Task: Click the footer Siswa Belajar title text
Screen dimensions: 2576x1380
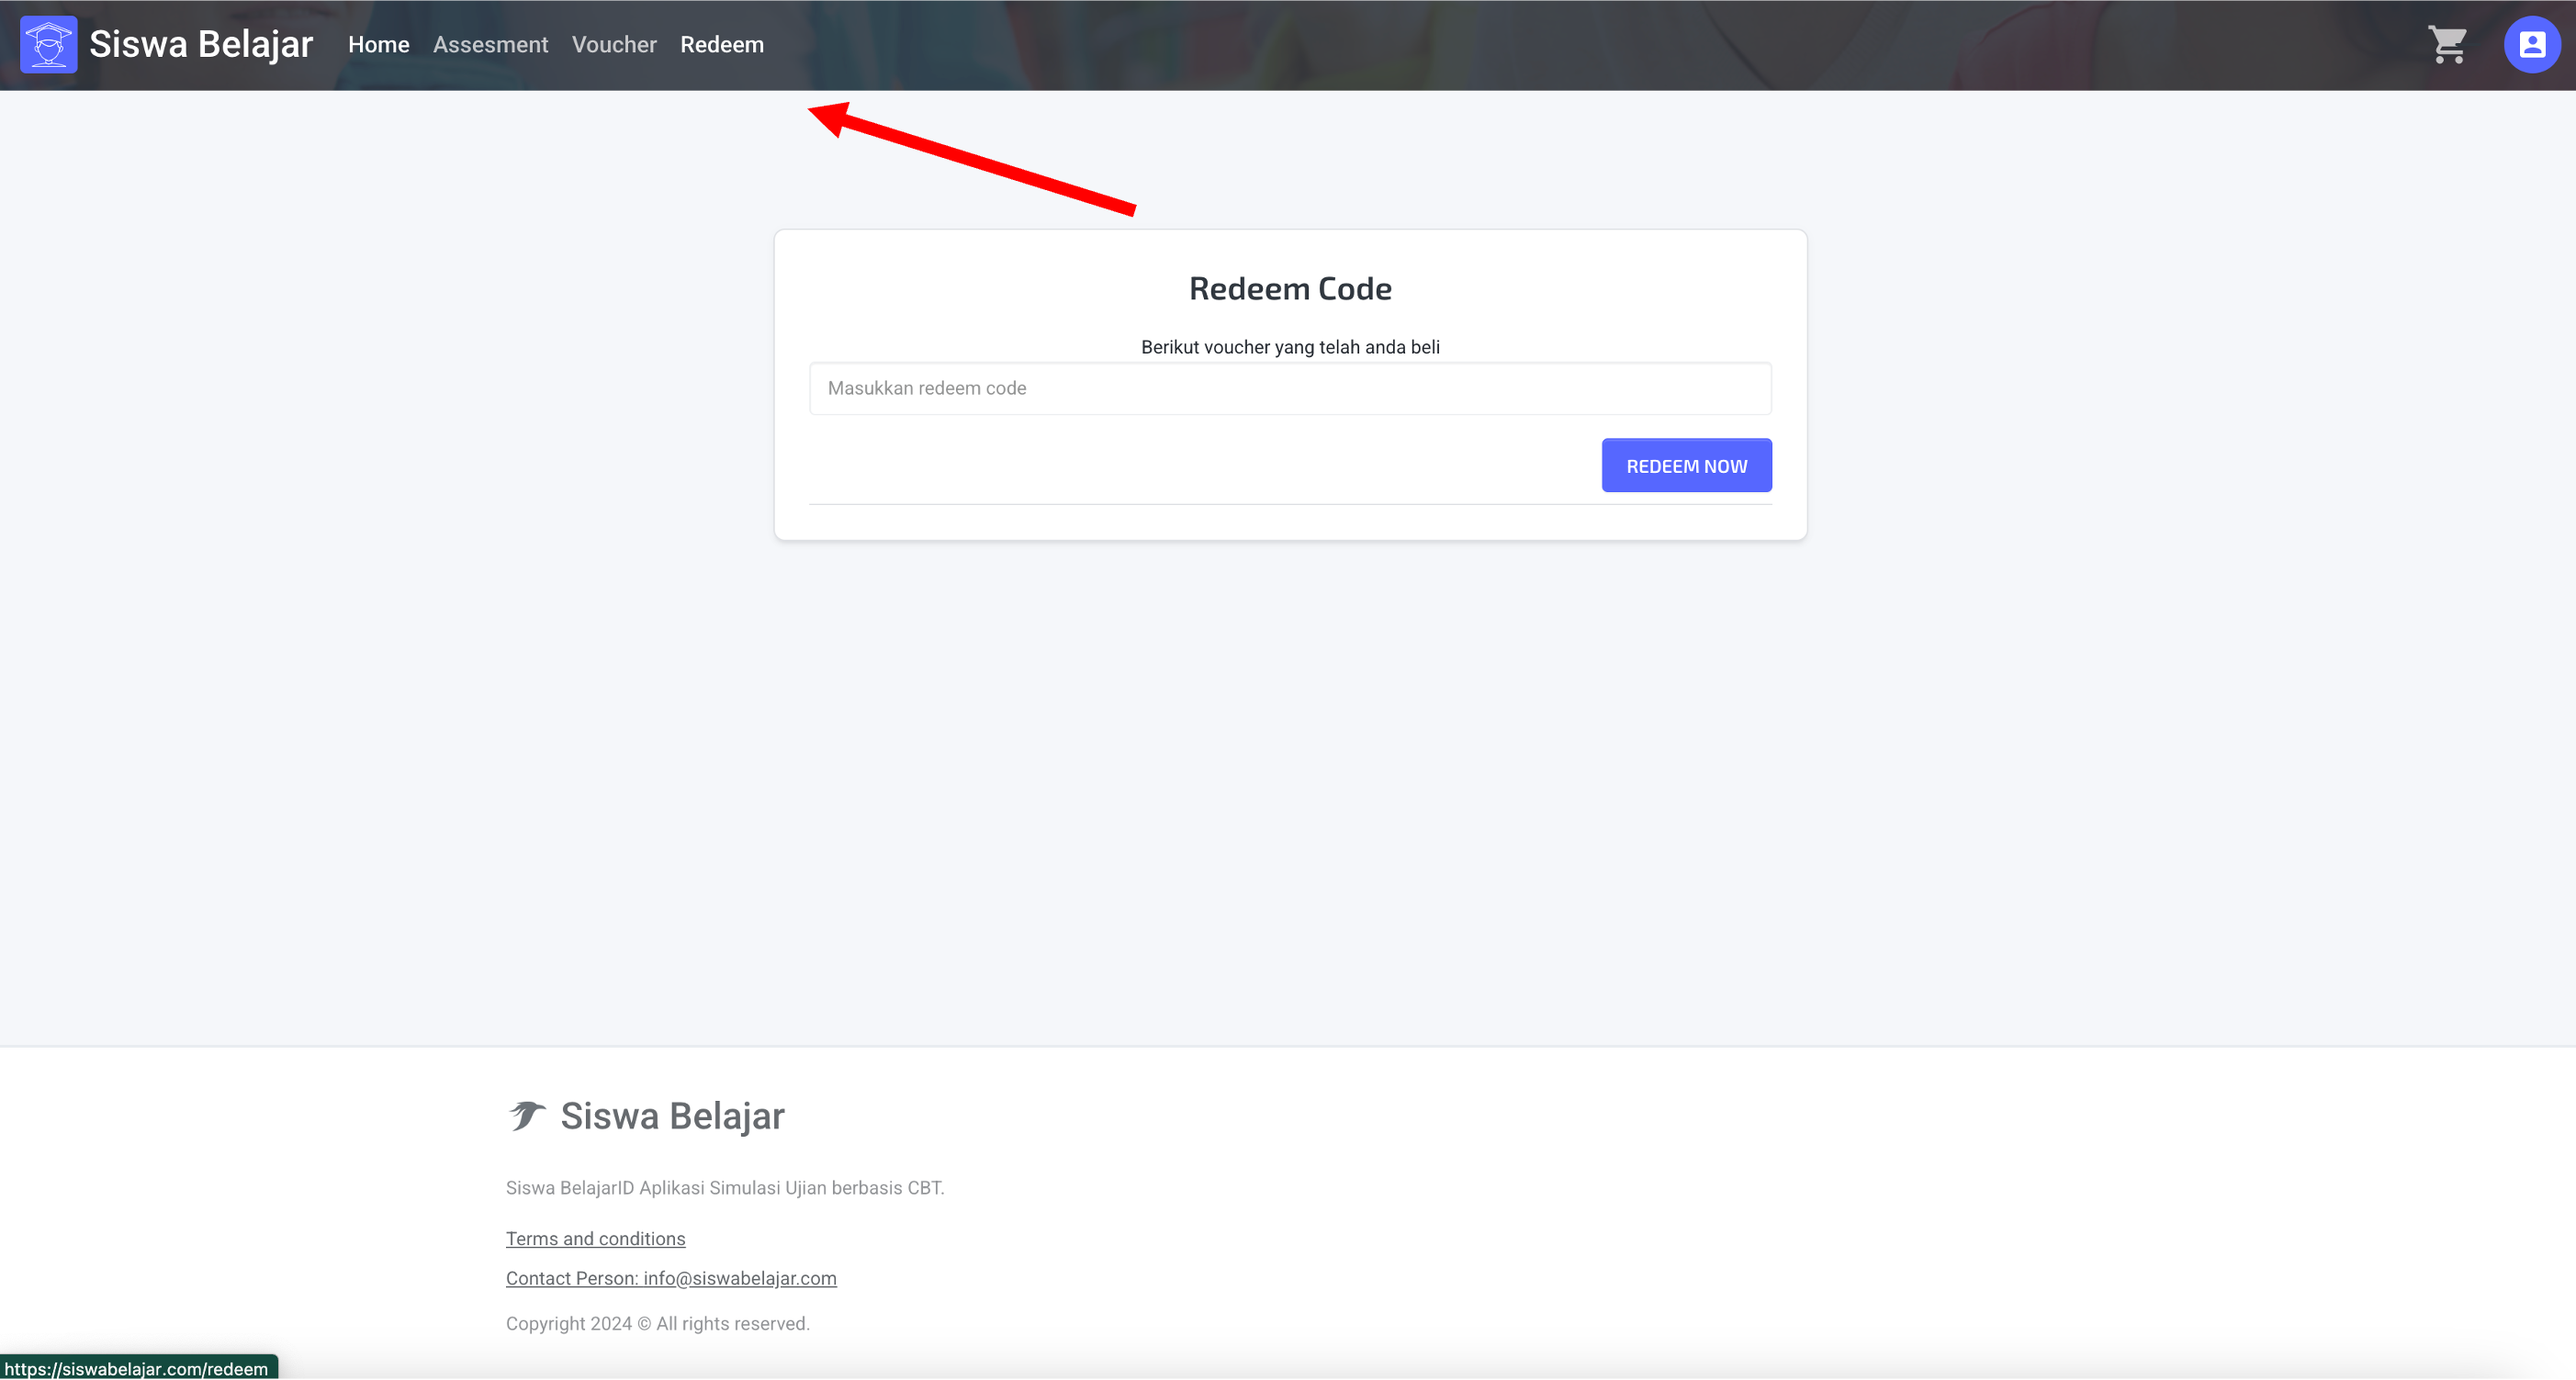Action: pyautogui.click(x=672, y=1116)
